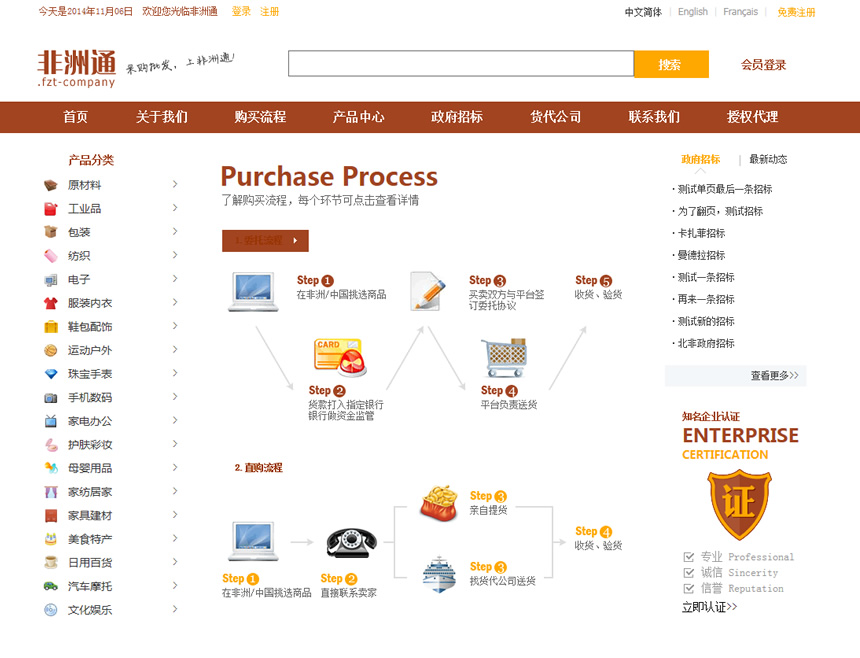The image size is (860, 658).
Task: Click the shopping cart delivery icon
Action: coord(504,357)
